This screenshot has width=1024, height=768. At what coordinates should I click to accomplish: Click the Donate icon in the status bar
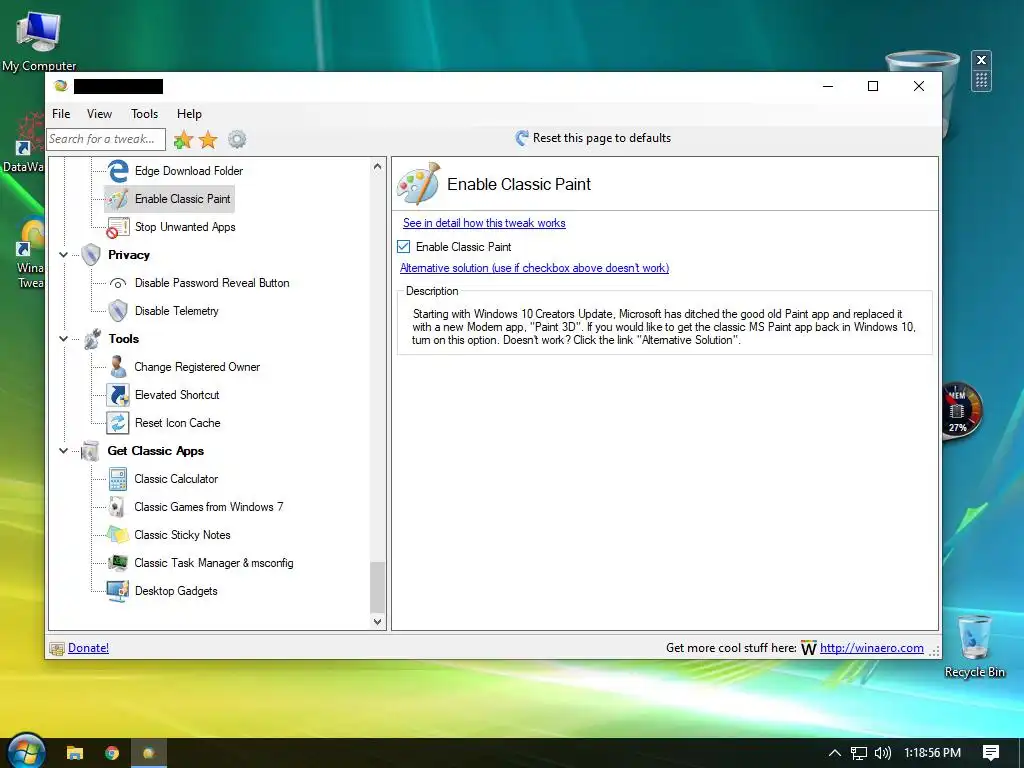point(57,648)
